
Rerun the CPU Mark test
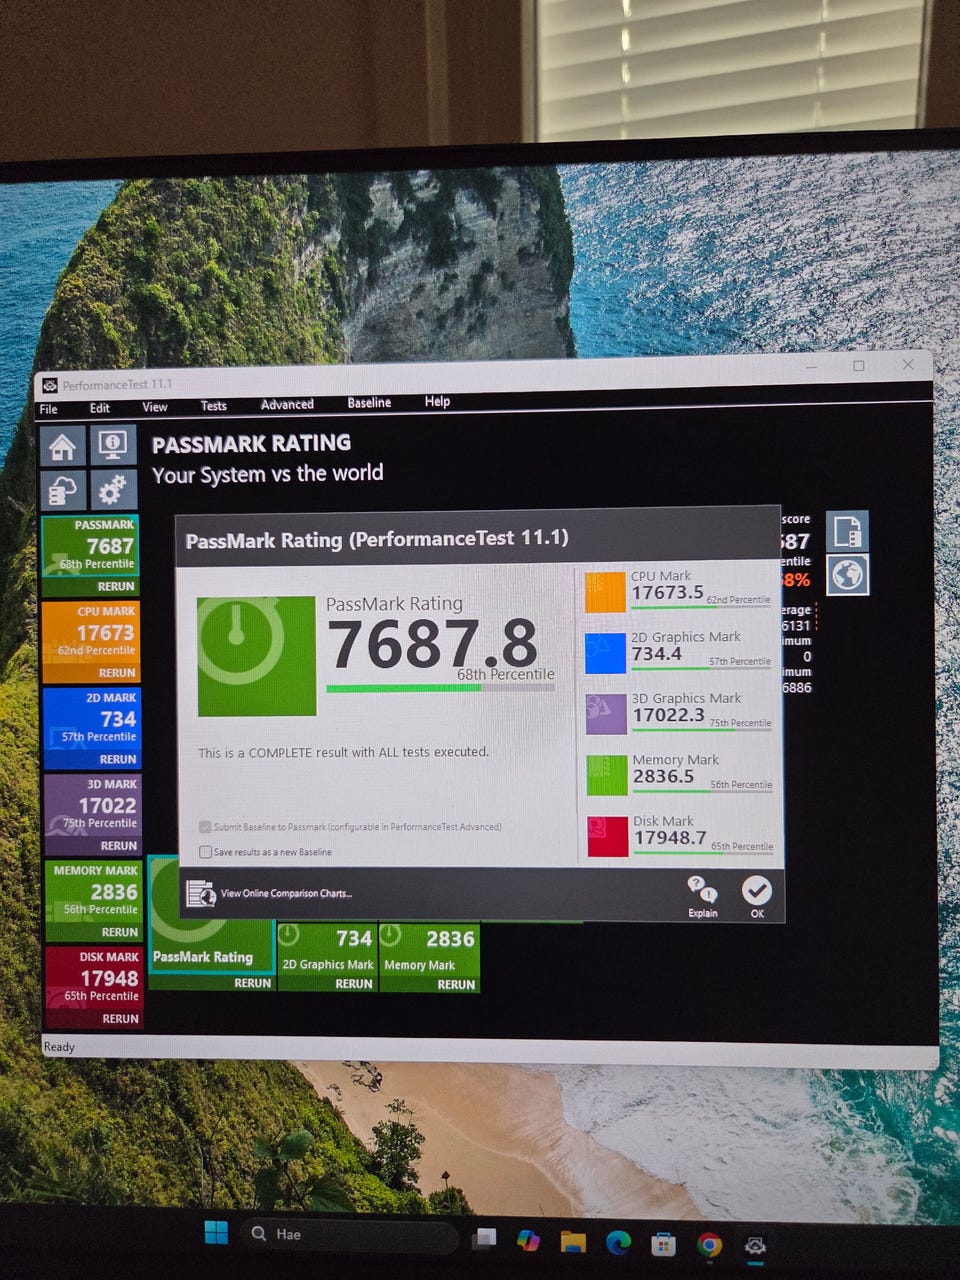click(x=117, y=673)
